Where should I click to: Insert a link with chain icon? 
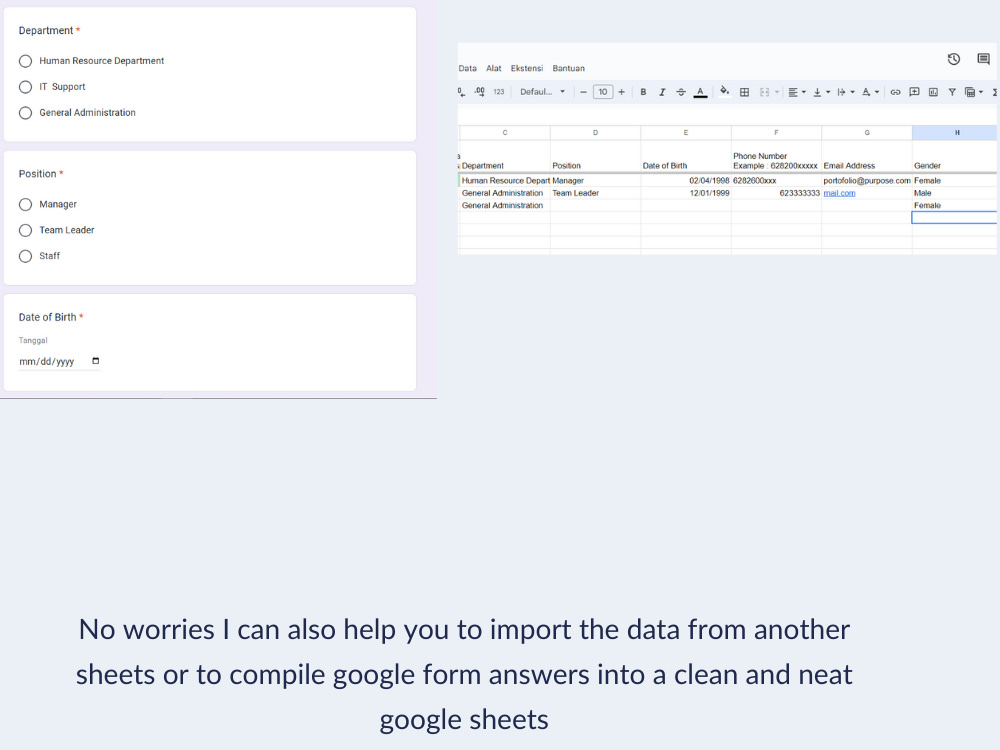(x=895, y=92)
